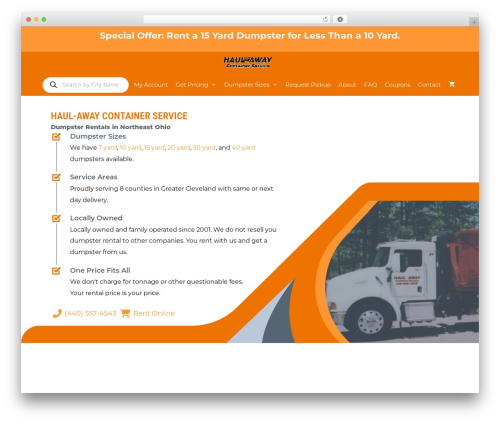Click the truck photo
This screenshot has height=423, width=500.
[403, 272]
